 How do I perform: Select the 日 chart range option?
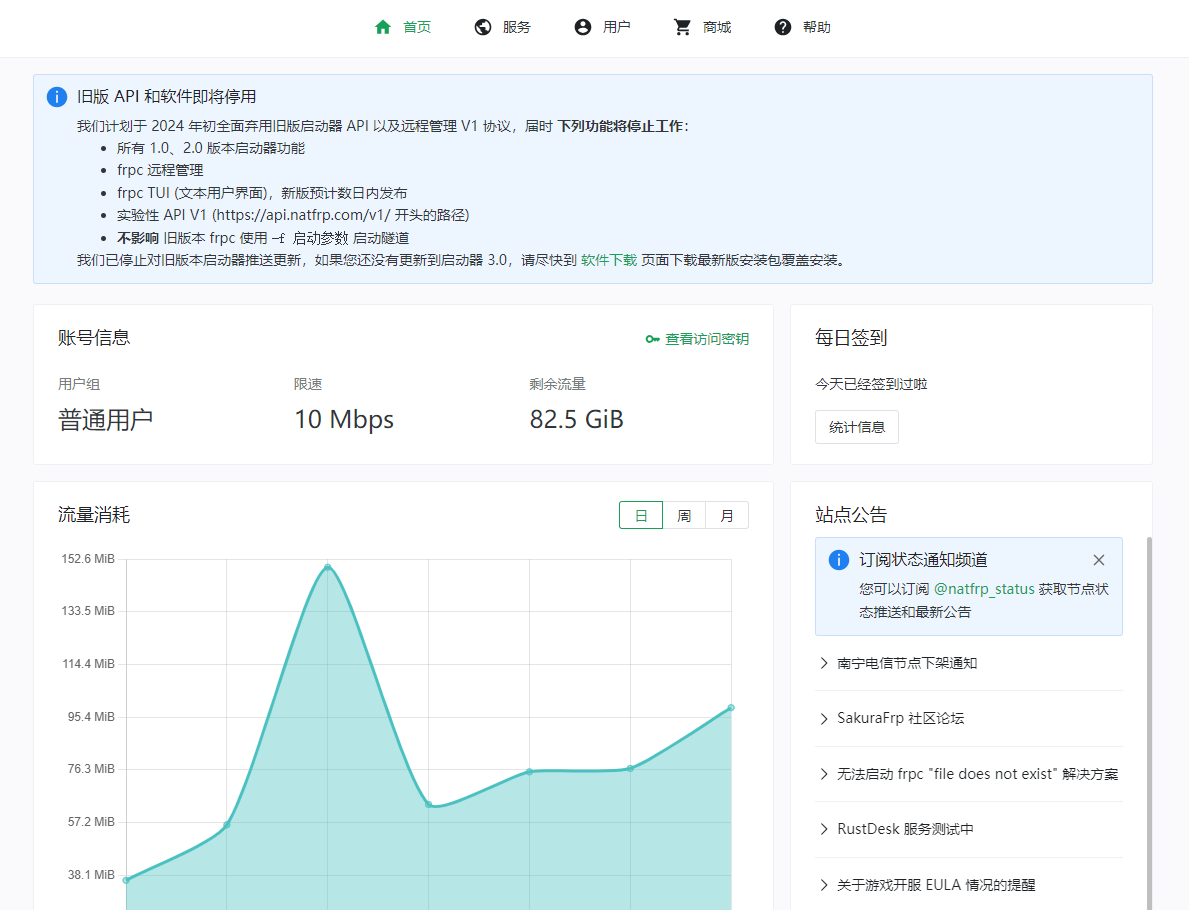tap(641, 516)
